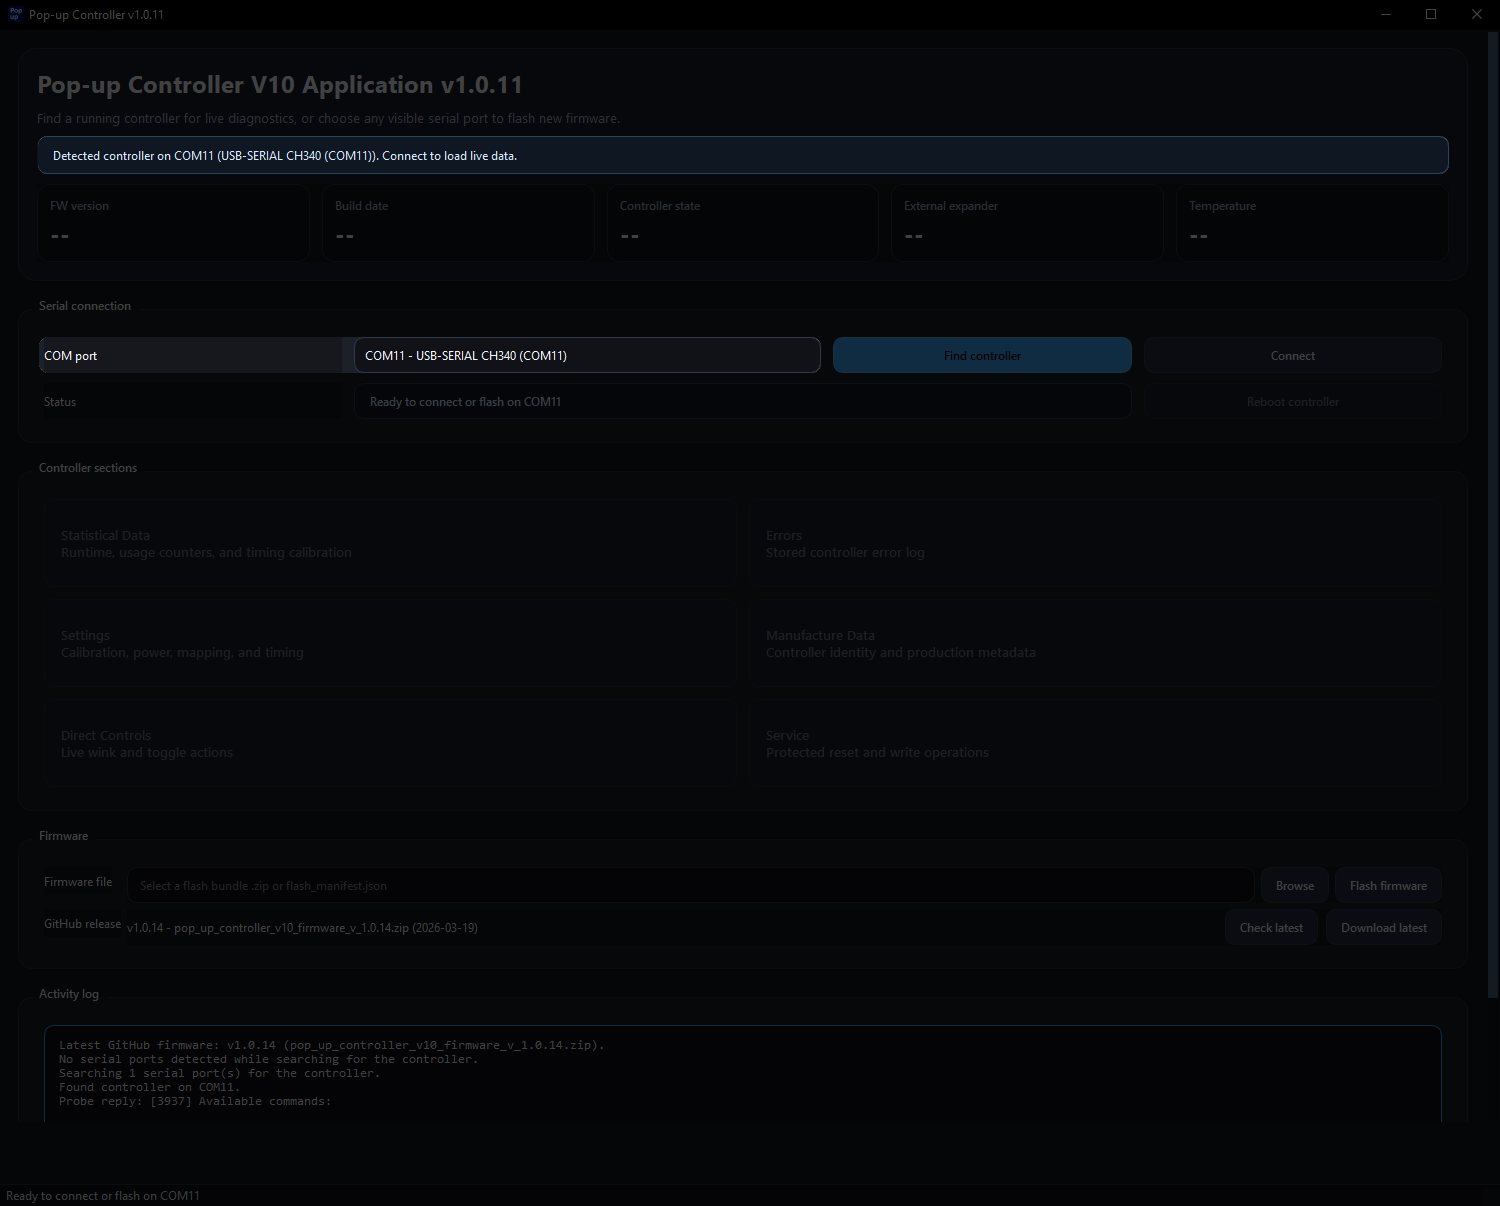This screenshot has height=1206, width=1500.
Task: Click the Pop-up app icon in title bar
Action: (x=14, y=14)
